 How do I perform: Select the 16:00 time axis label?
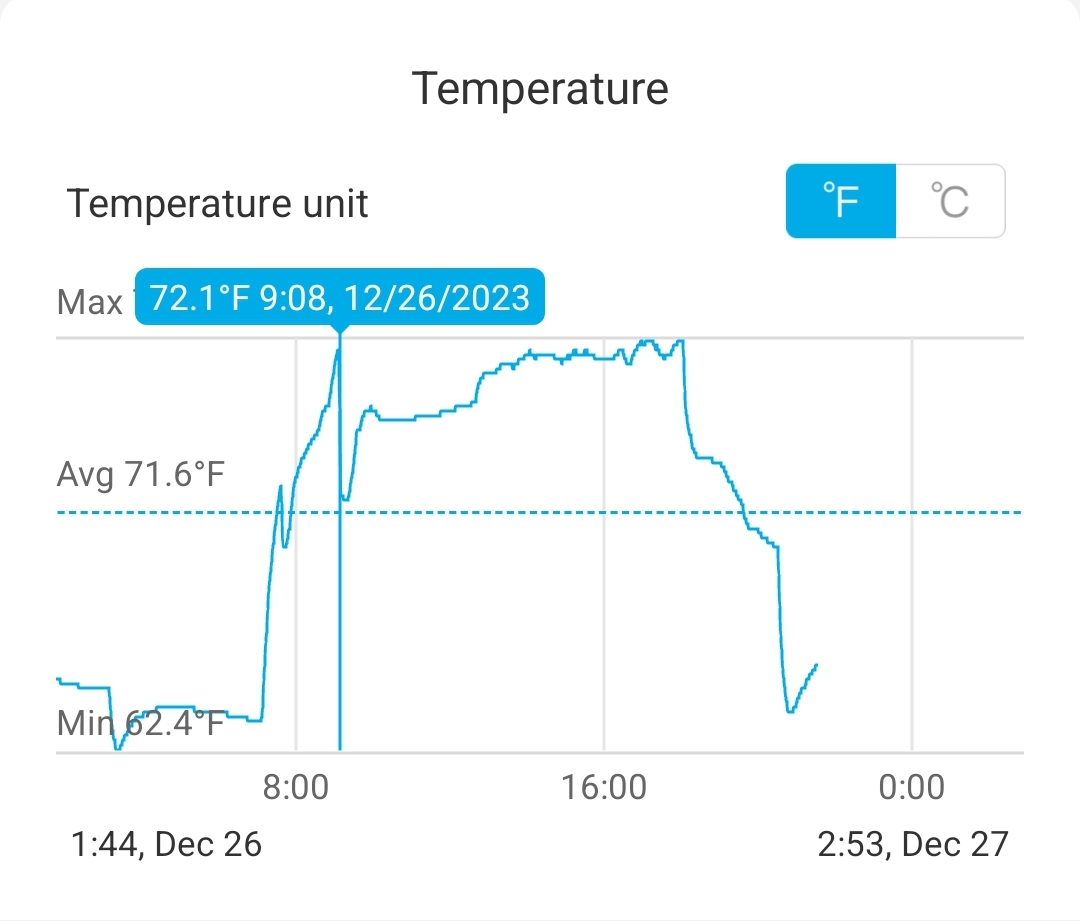point(604,787)
